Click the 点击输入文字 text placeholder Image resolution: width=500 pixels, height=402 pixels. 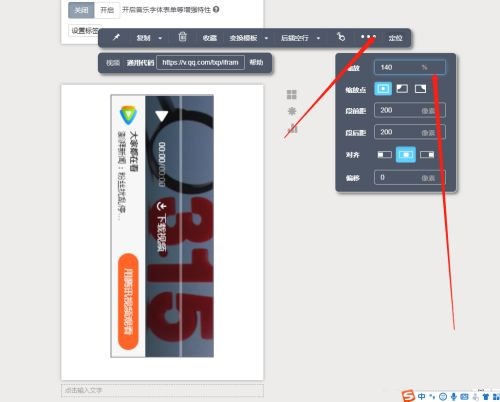(x=162, y=390)
